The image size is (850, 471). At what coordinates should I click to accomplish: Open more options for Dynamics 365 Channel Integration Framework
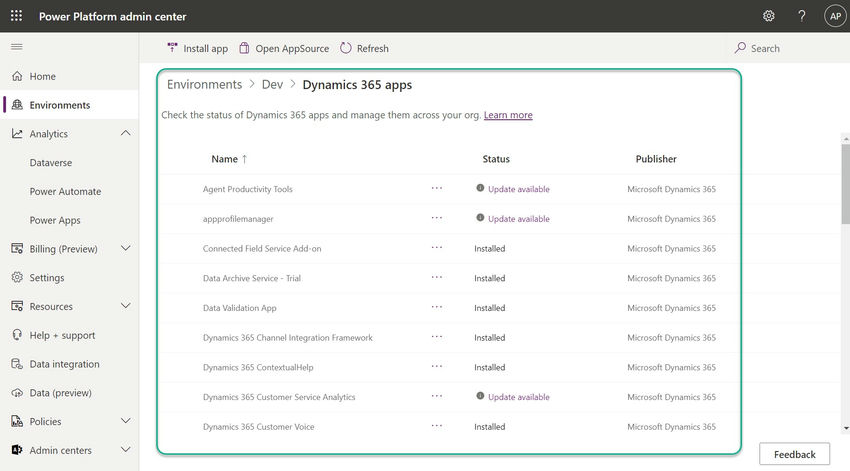(437, 337)
